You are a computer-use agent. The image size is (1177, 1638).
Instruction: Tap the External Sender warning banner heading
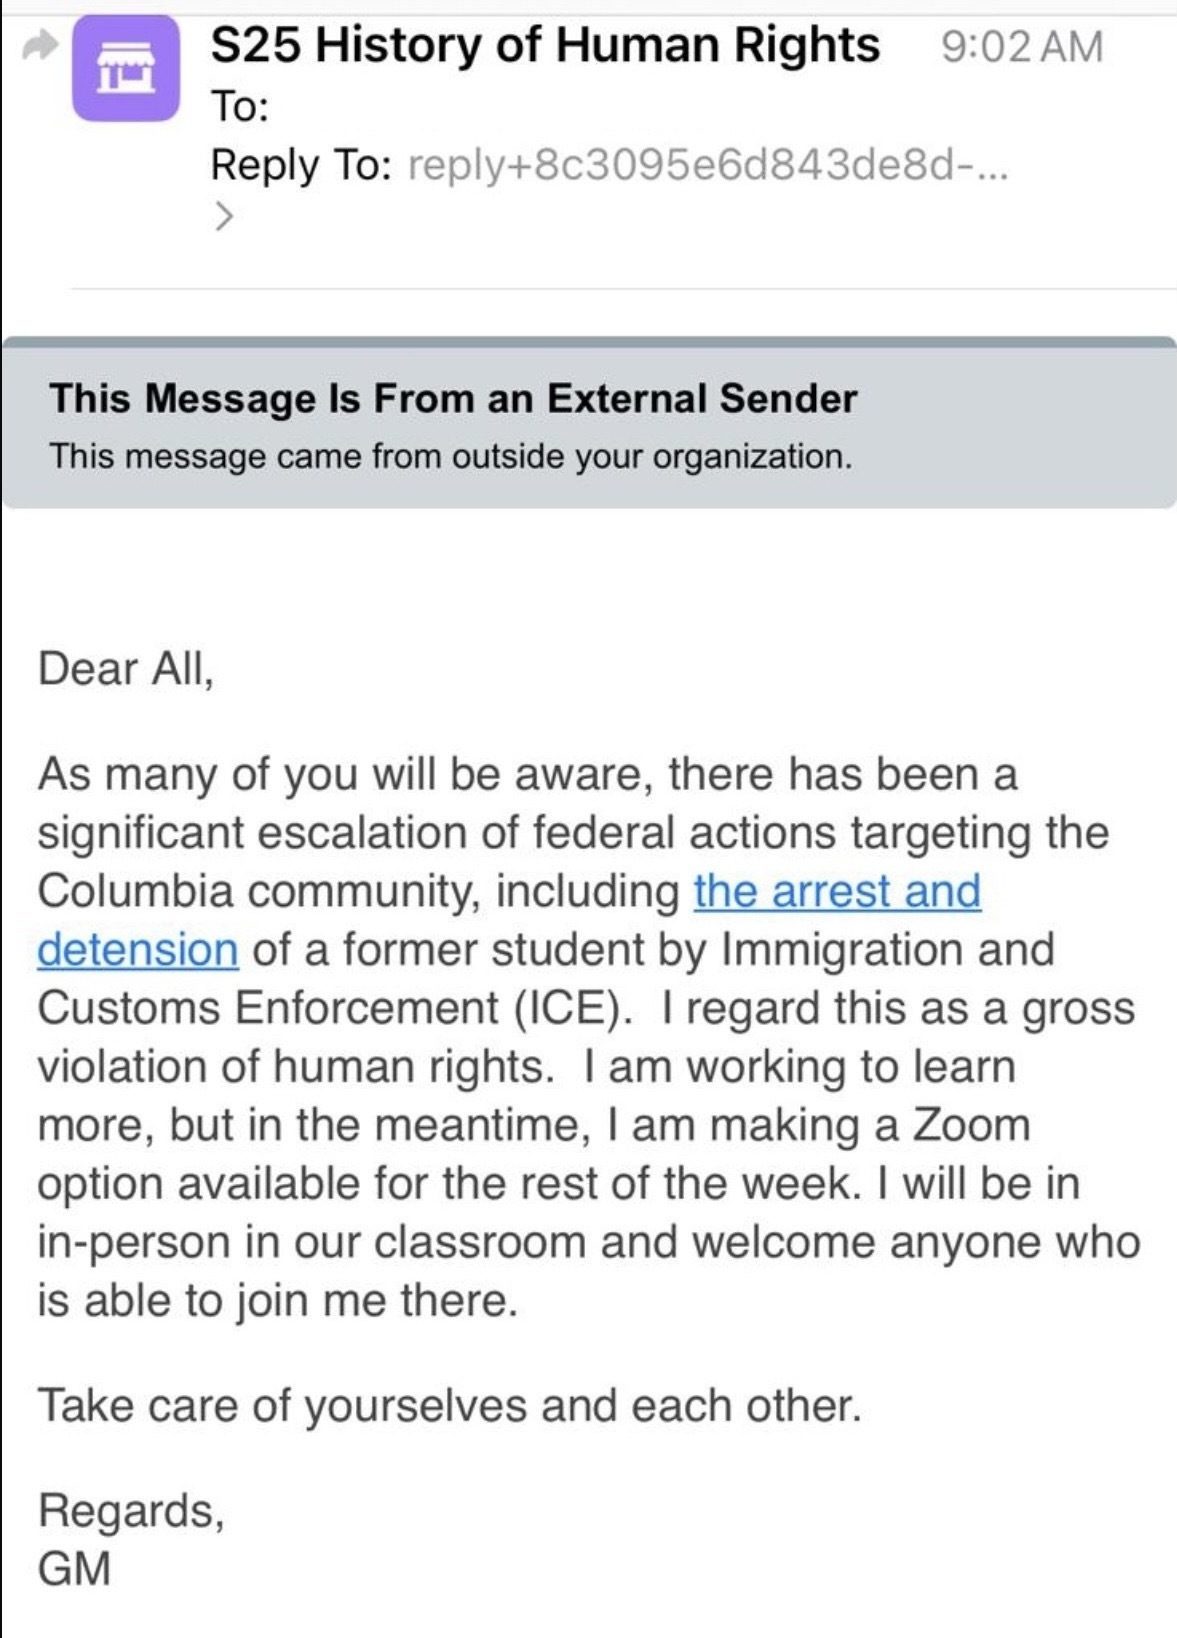[453, 398]
